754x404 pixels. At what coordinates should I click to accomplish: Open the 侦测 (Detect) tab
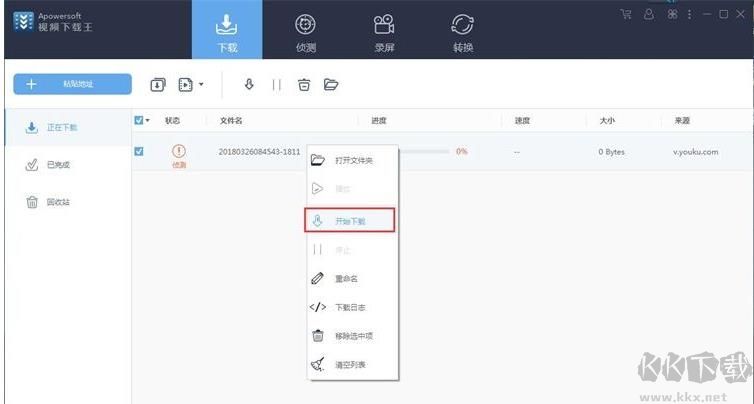pyautogui.click(x=305, y=33)
